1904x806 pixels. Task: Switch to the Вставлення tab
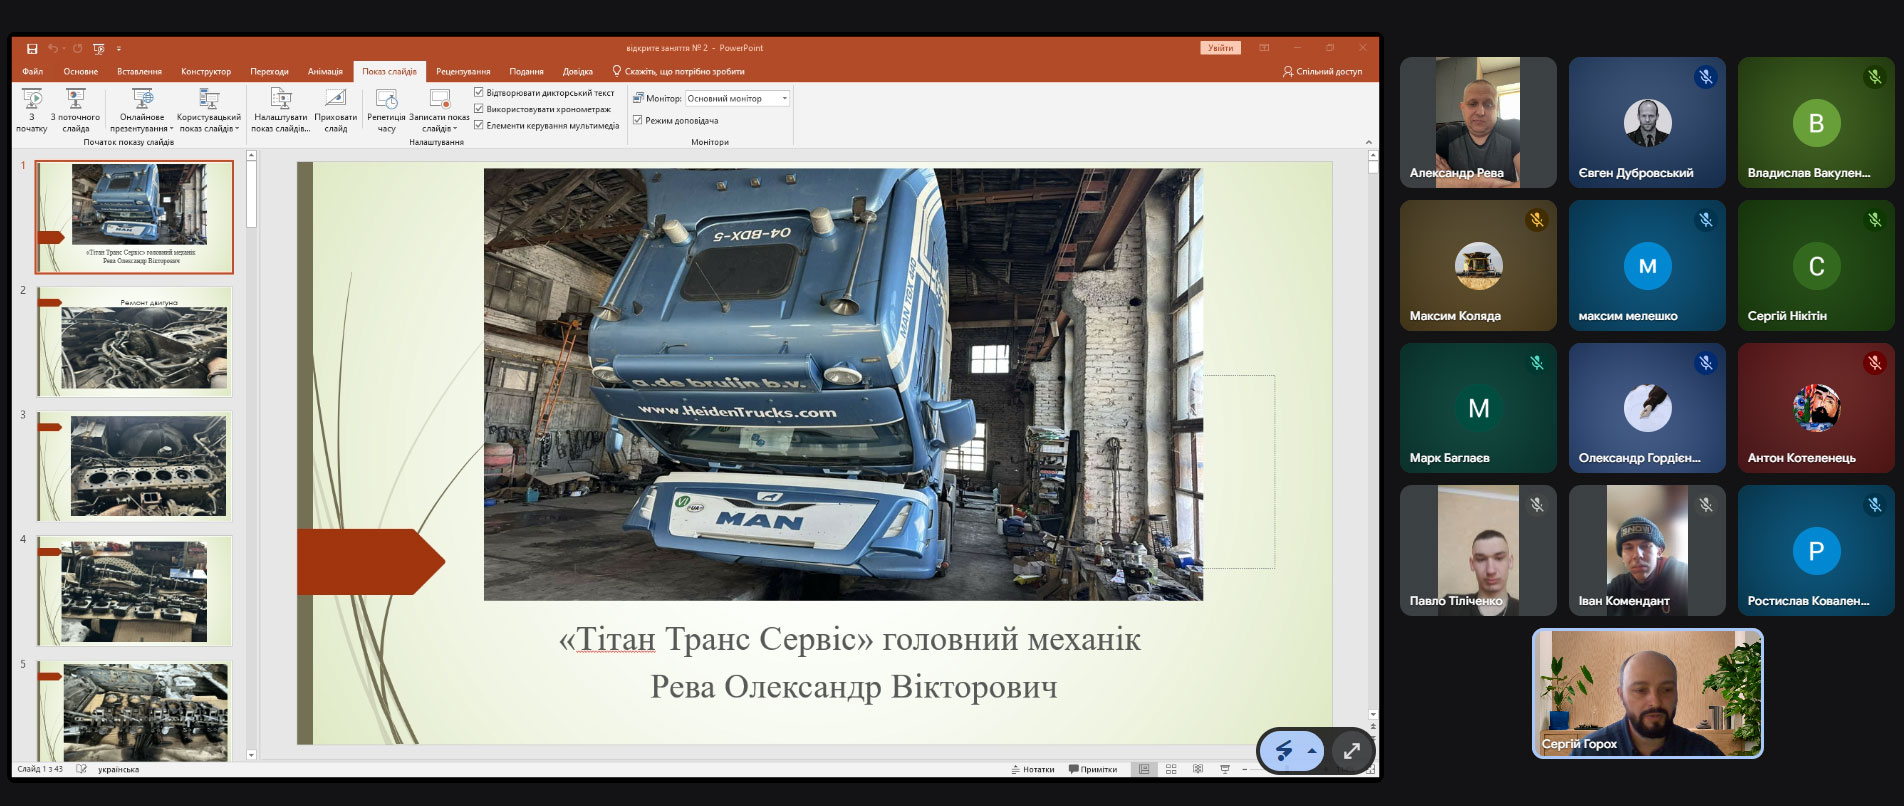[x=139, y=72]
